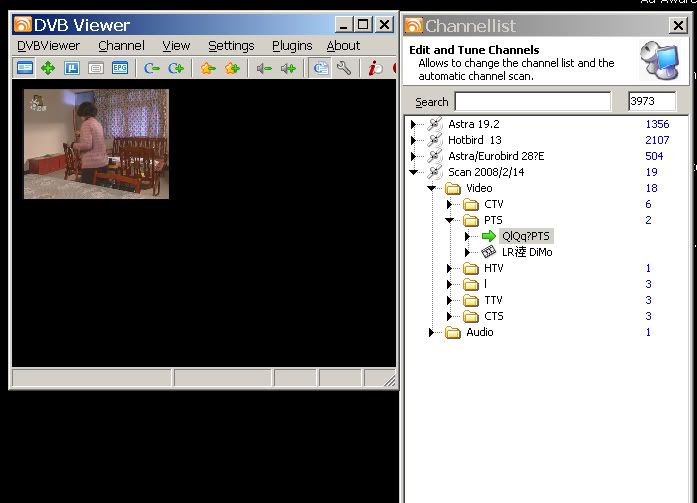Viewport: 697px width, 503px height.
Task: Click the 2107 count for Hotbird 13
Action: 657,140
